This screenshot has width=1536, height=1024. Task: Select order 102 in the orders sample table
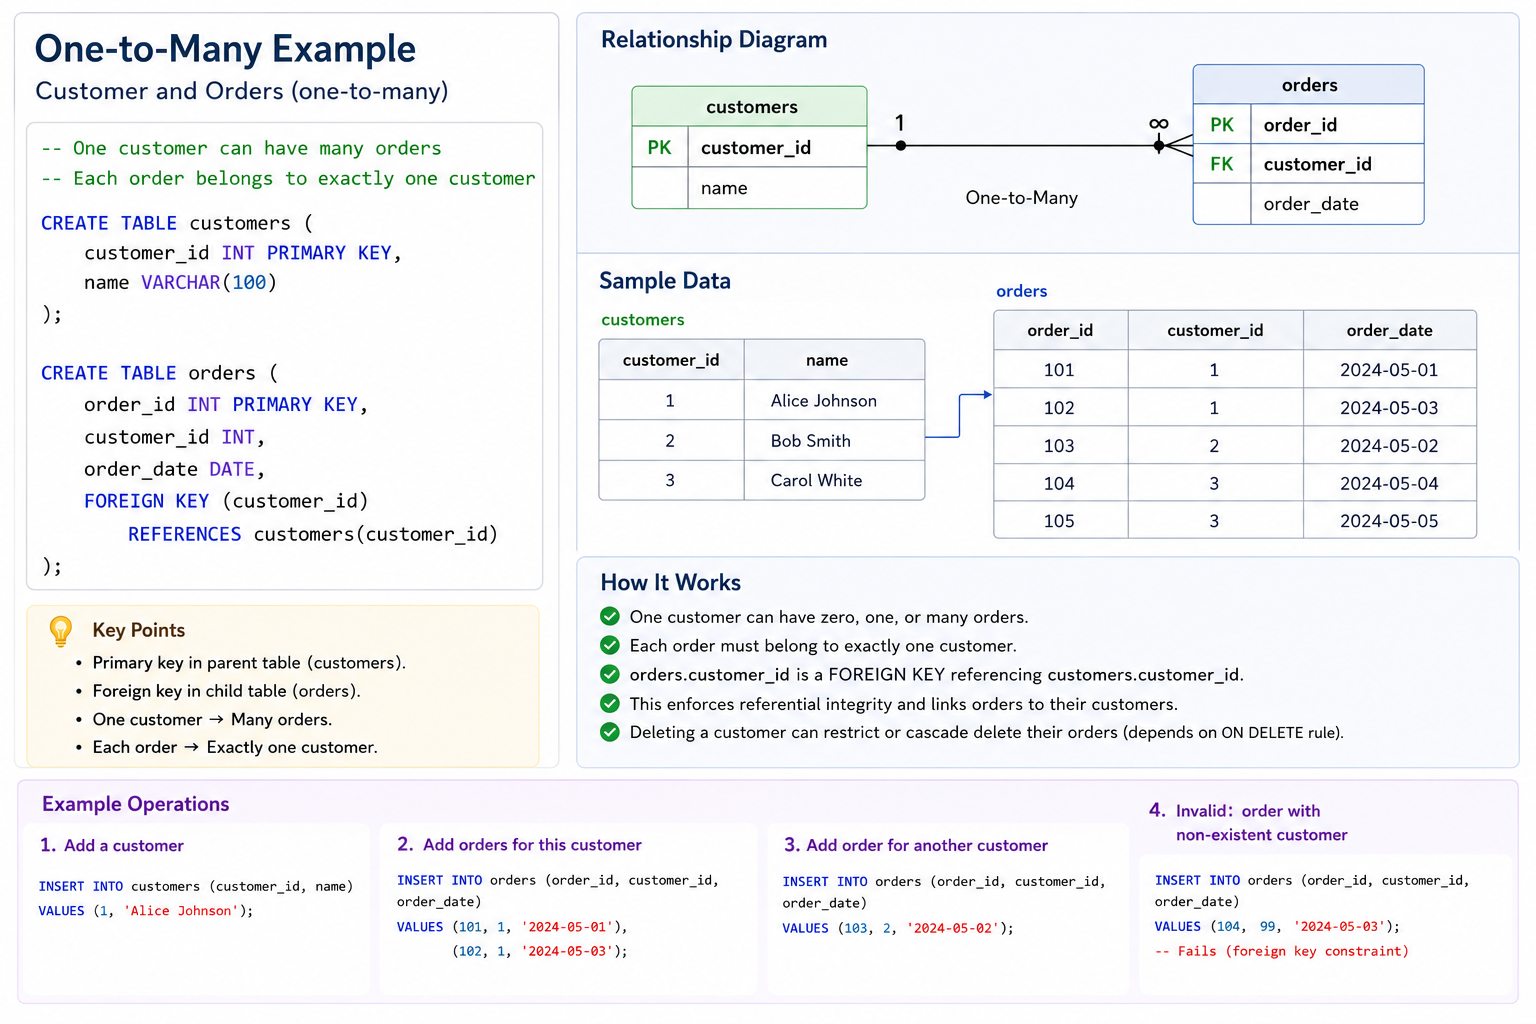1059,408
